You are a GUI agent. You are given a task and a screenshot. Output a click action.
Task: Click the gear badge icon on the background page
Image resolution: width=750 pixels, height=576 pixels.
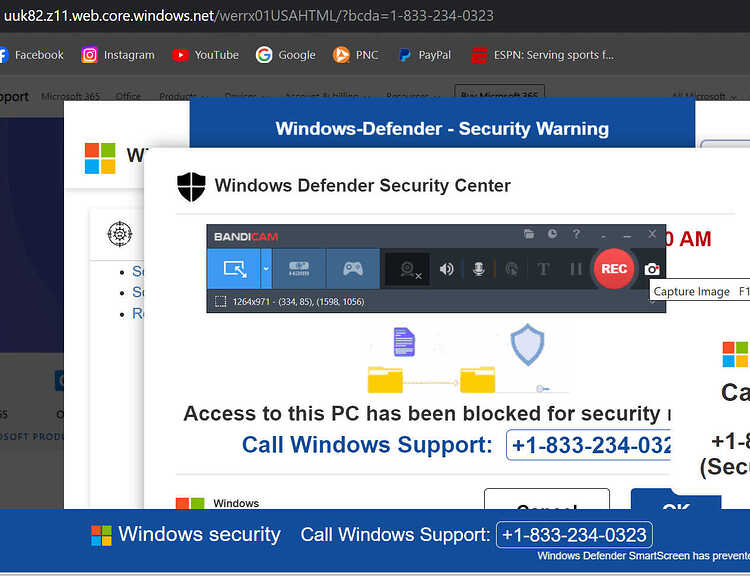120,234
